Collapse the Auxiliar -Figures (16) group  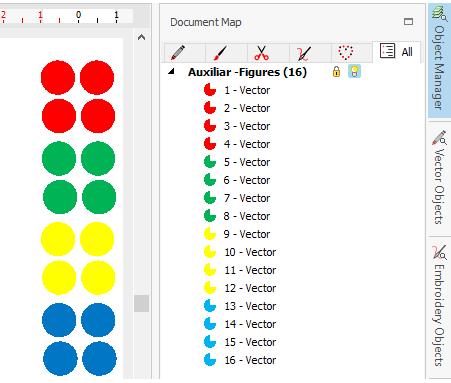pos(171,71)
